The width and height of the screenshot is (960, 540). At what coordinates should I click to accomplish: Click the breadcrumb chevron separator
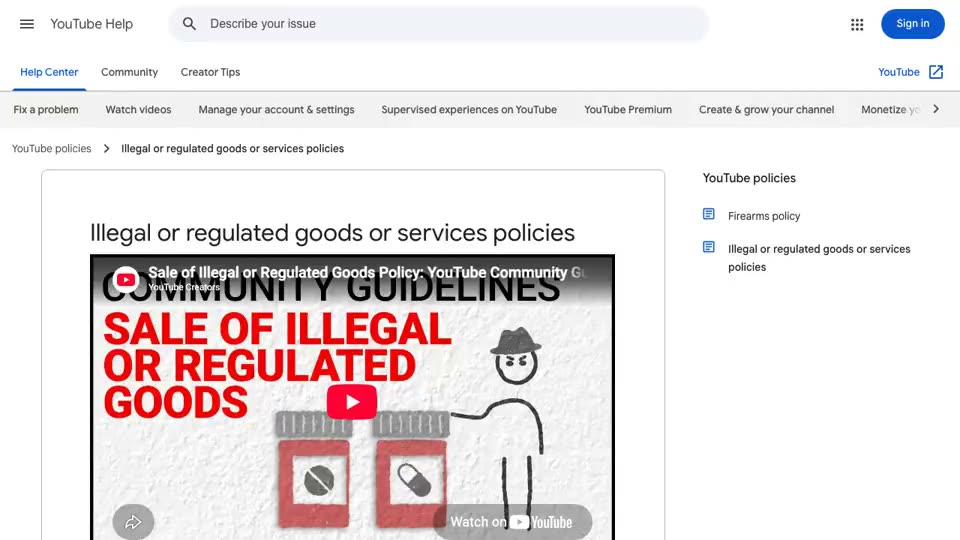tap(107, 149)
